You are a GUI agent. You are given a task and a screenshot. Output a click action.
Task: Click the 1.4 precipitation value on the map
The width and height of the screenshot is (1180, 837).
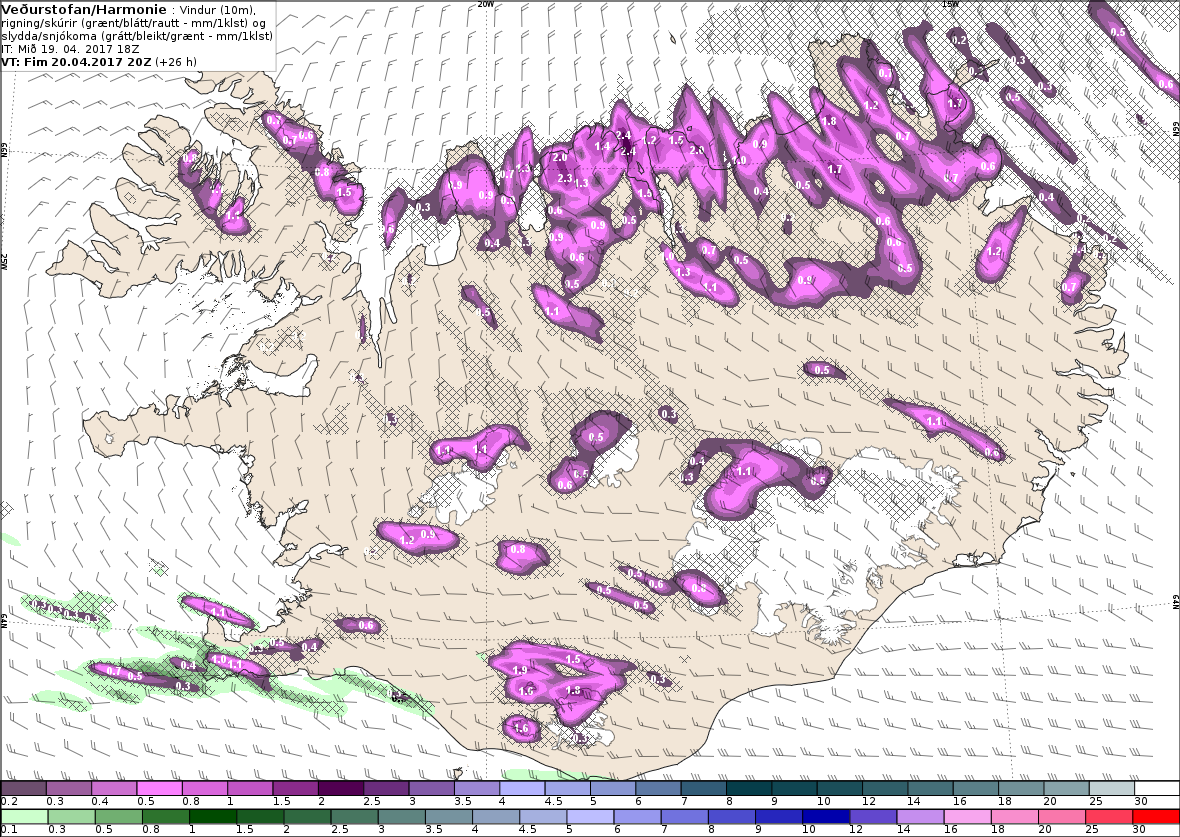pyautogui.click(x=602, y=147)
